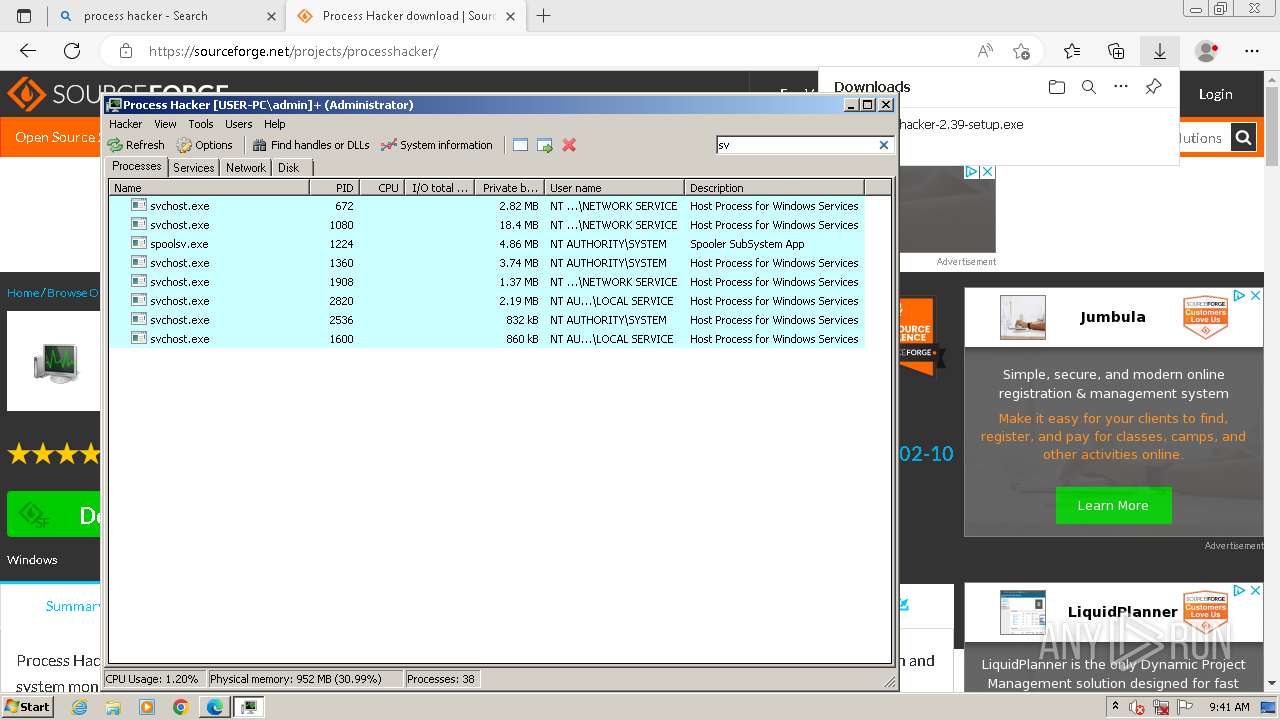
Task: Select the svchost.exe row with PID 1080
Action: 486,225
